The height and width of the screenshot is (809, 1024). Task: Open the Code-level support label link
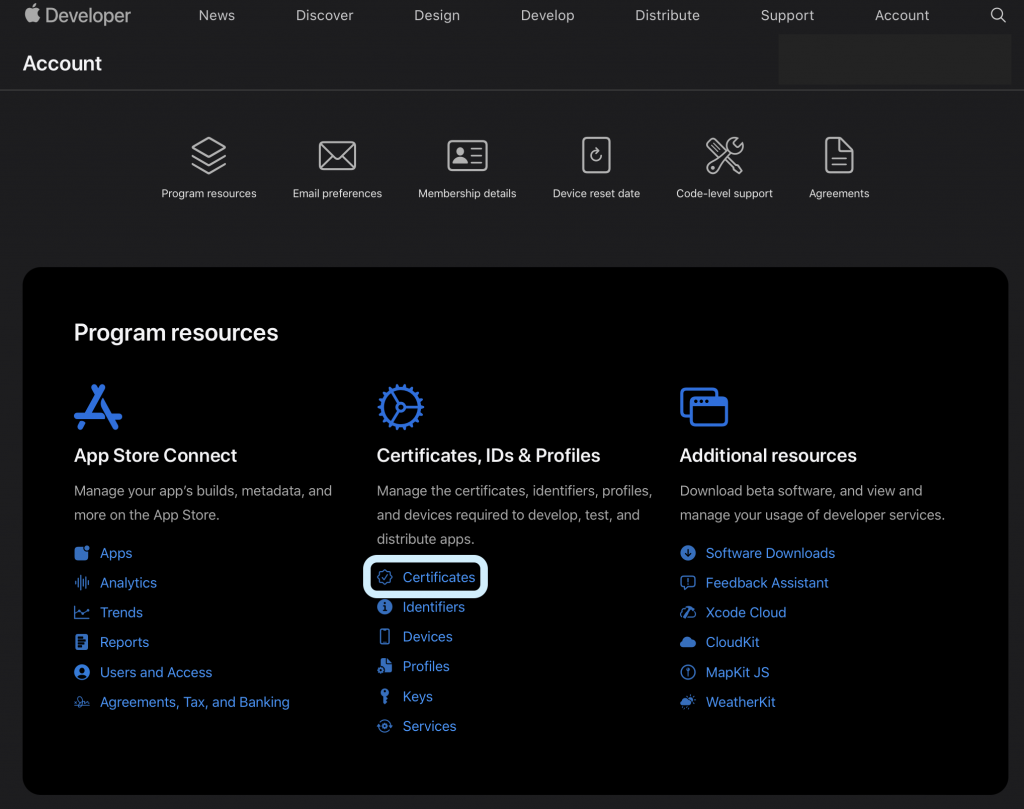point(724,193)
